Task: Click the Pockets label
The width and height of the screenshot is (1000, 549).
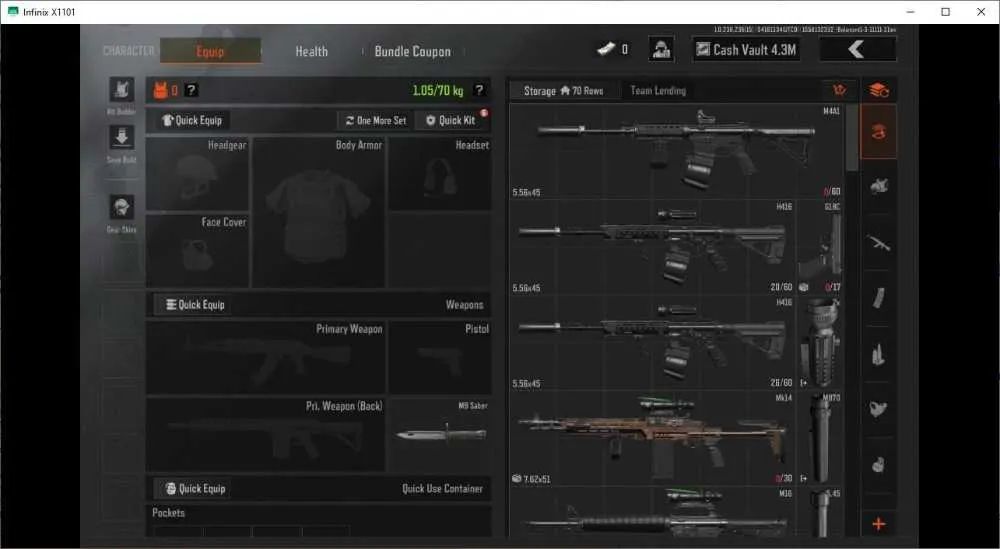Action: (x=168, y=513)
